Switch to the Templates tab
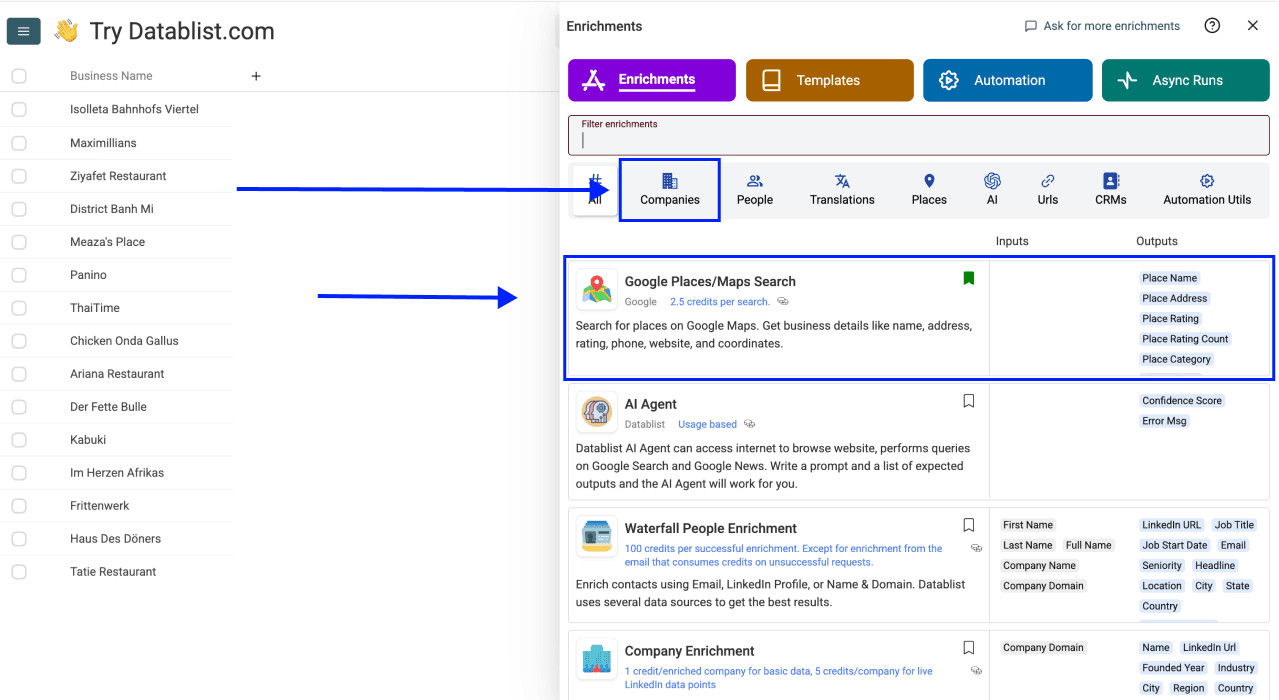 (829, 80)
